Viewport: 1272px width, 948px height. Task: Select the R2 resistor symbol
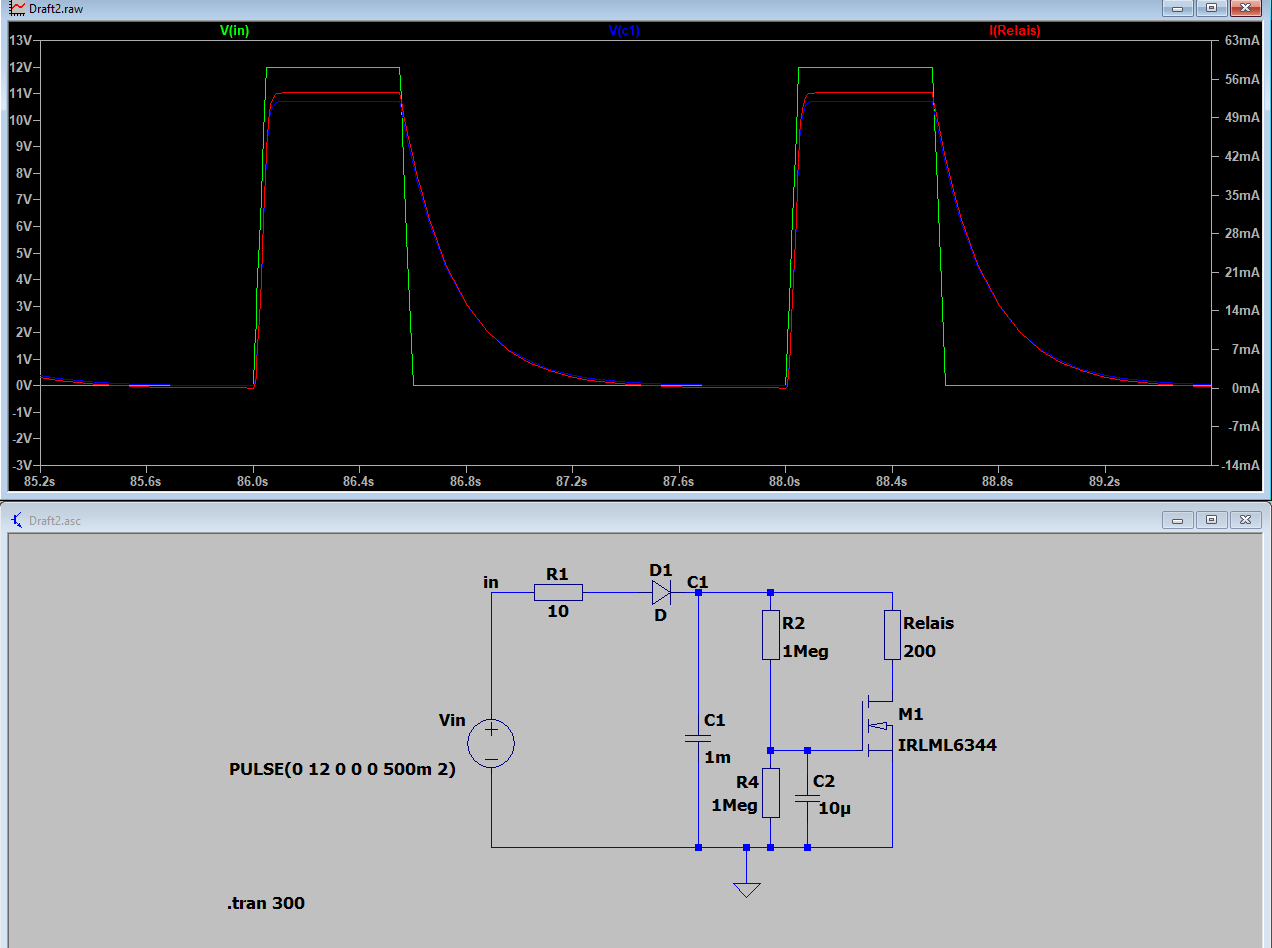pyautogui.click(x=770, y=635)
